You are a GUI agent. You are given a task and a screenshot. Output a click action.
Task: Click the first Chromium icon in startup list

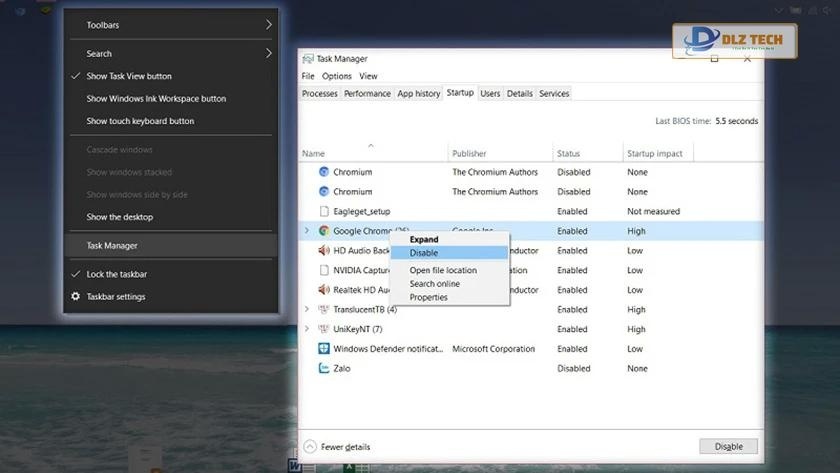[323, 172]
